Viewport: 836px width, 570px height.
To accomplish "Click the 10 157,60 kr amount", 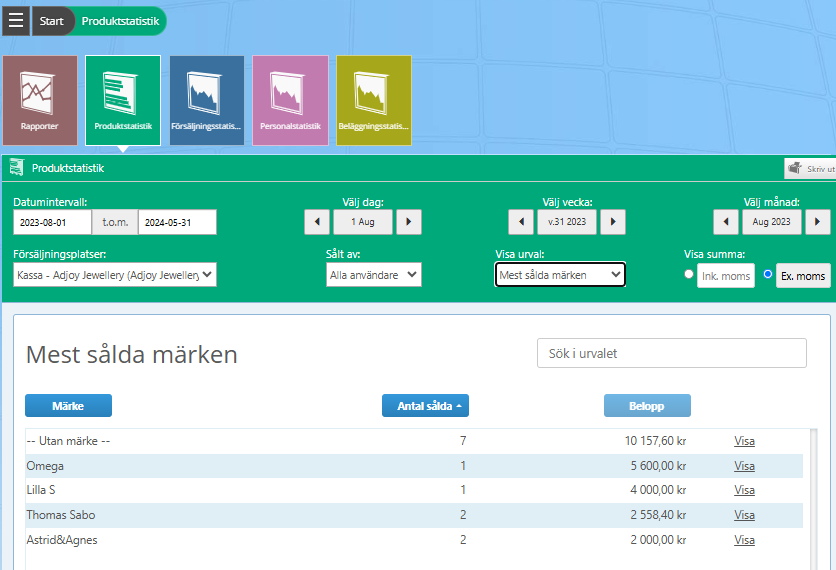I will coord(655,441).
